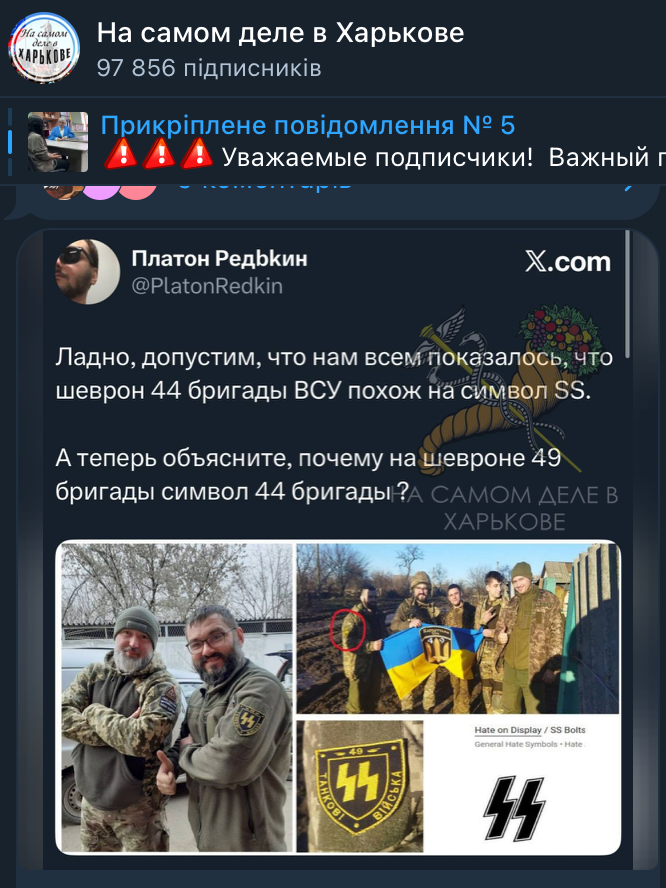Click the 97 856 subscribers count text
Image resolution: width=666 pixels, height=888 pixels.
209,69
